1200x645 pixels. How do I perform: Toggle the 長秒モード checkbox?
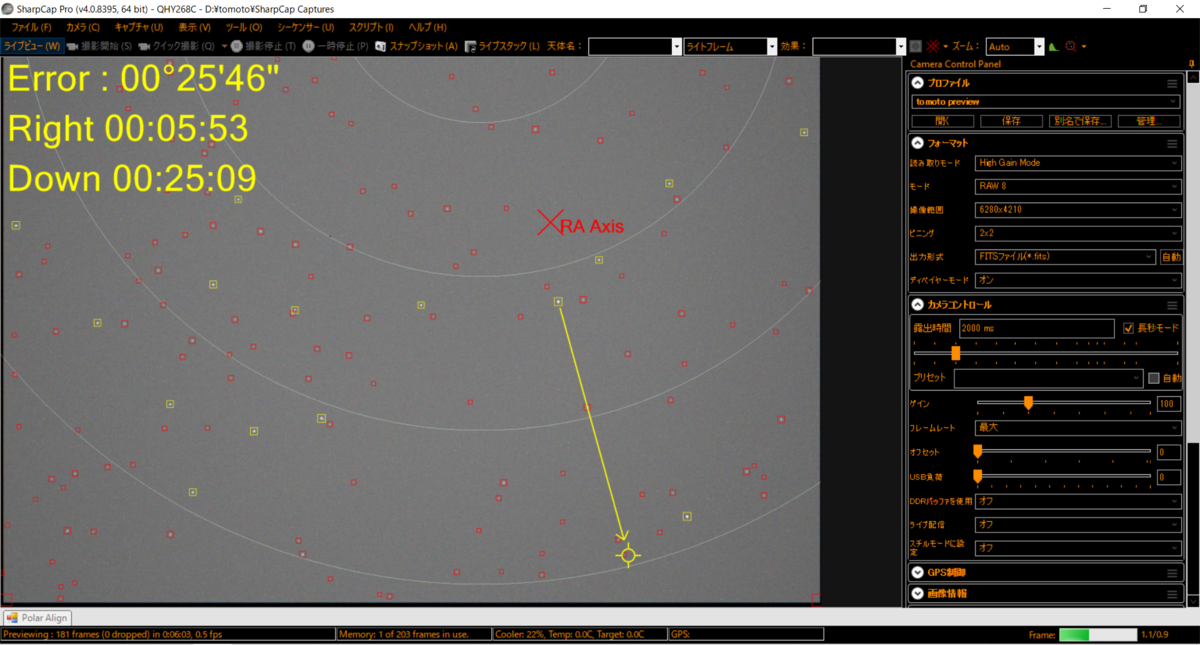(x=1128, y=328)
